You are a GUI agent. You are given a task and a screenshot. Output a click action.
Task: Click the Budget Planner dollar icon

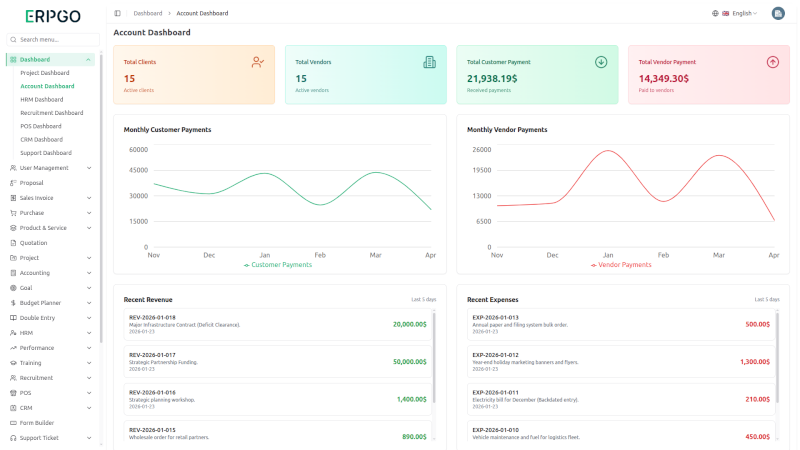[12, 303]
